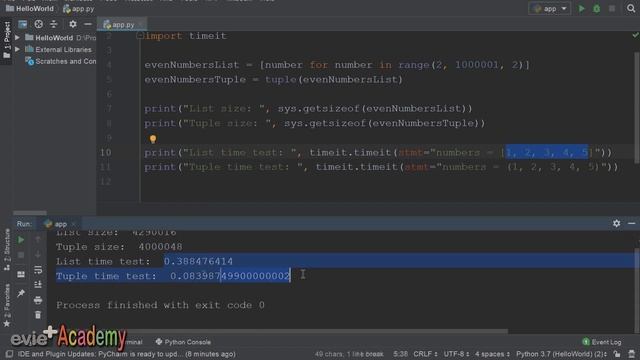Open the Python Console tool tab
The height and width of the screenshot is (360, 640).
click(x=183, y=342)
